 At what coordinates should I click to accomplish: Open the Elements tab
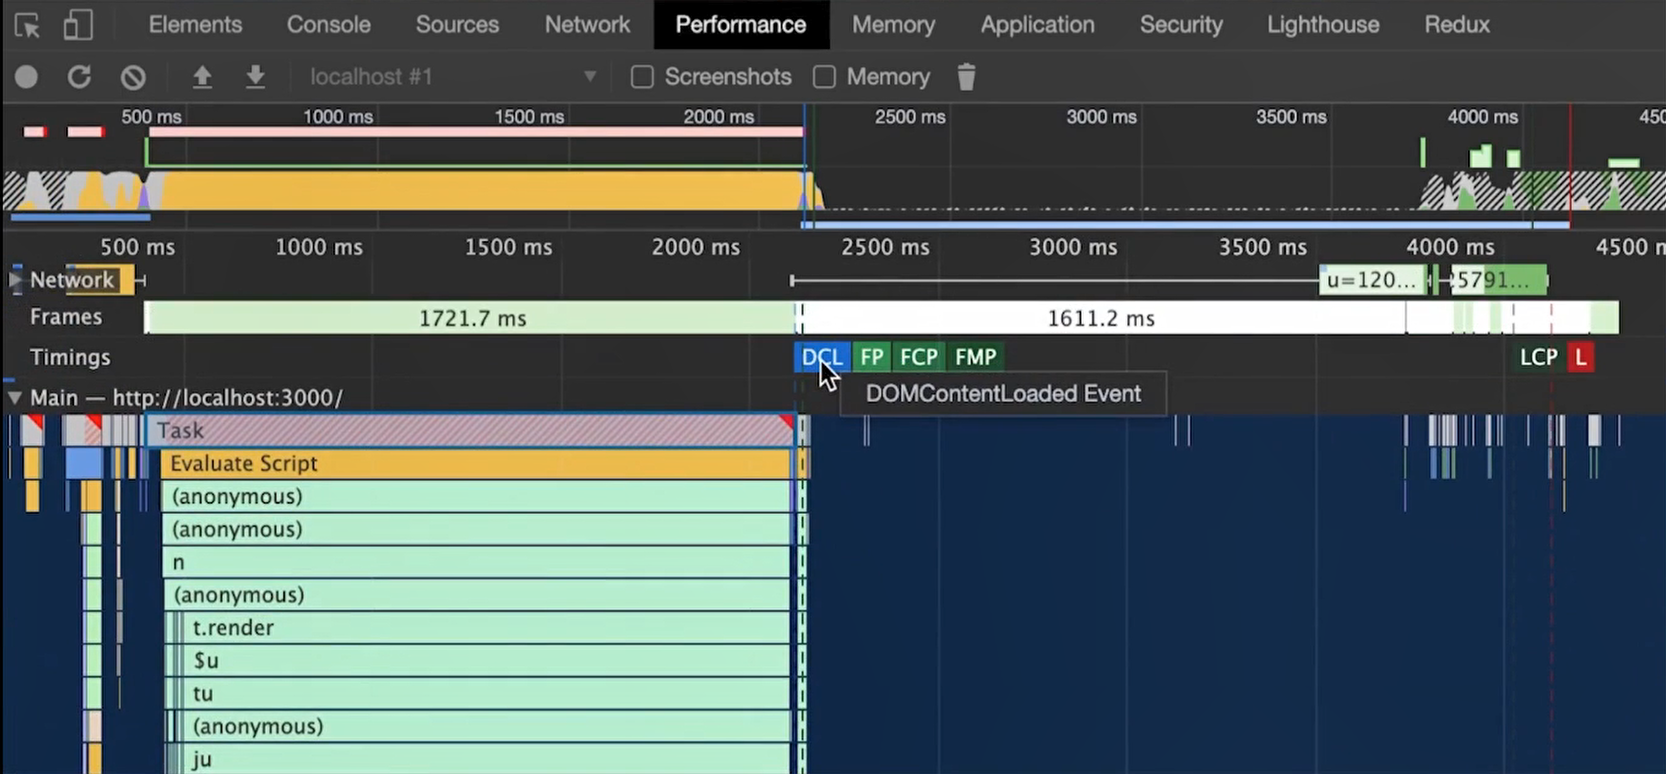coord(195,25)
